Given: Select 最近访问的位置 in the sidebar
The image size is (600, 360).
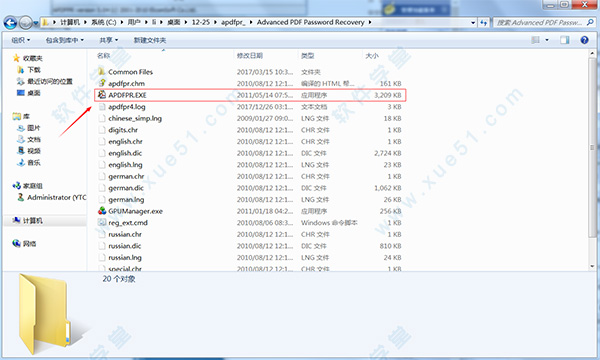Looking at the screenshot, I should 50,81.
